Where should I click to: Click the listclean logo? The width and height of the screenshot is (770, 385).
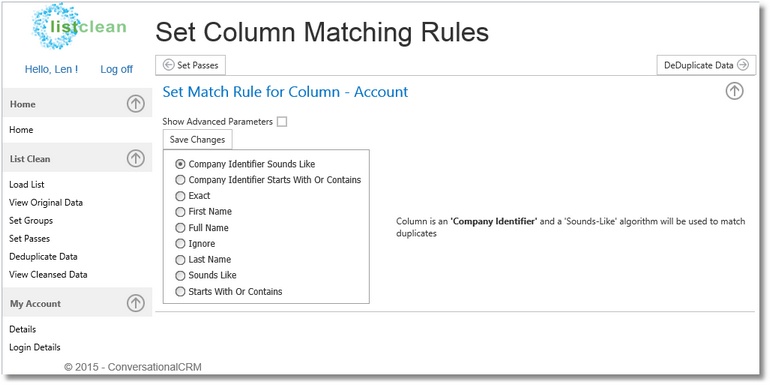[79, 26]
